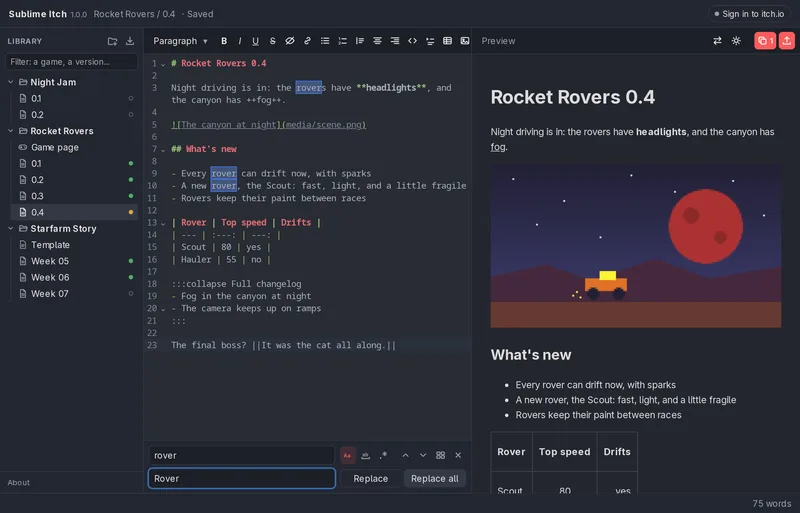Image resolution: width=800 pixels, height=513 pixels.
Task: Align text right
Action: tap(394, 41)
